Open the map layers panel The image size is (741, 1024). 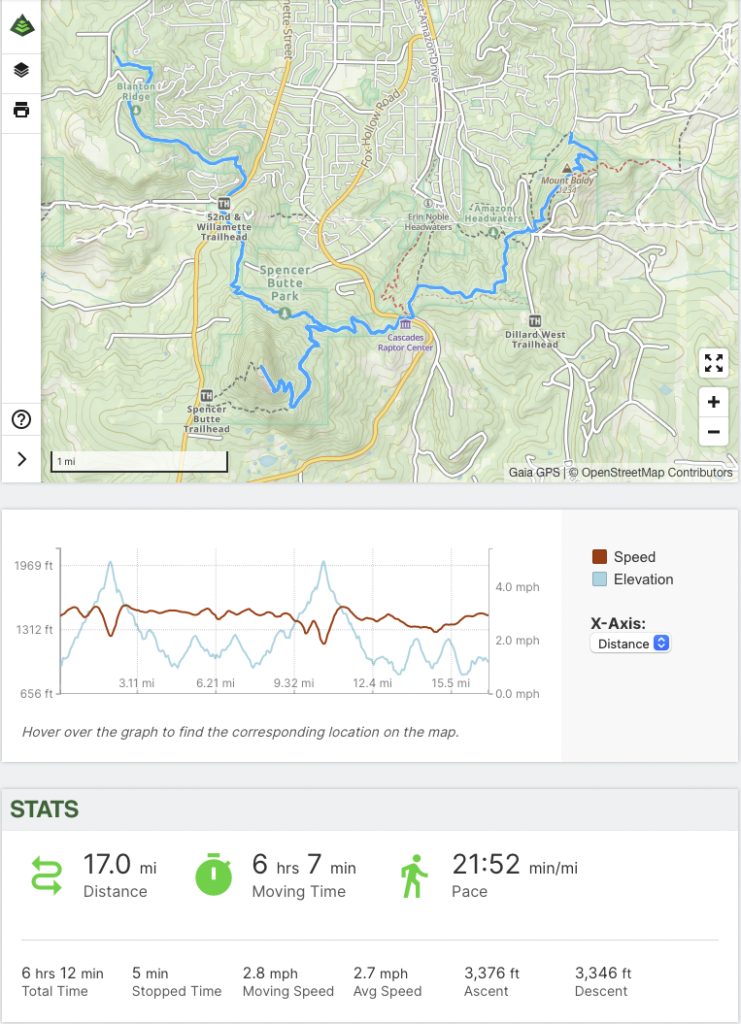(20, 70)
